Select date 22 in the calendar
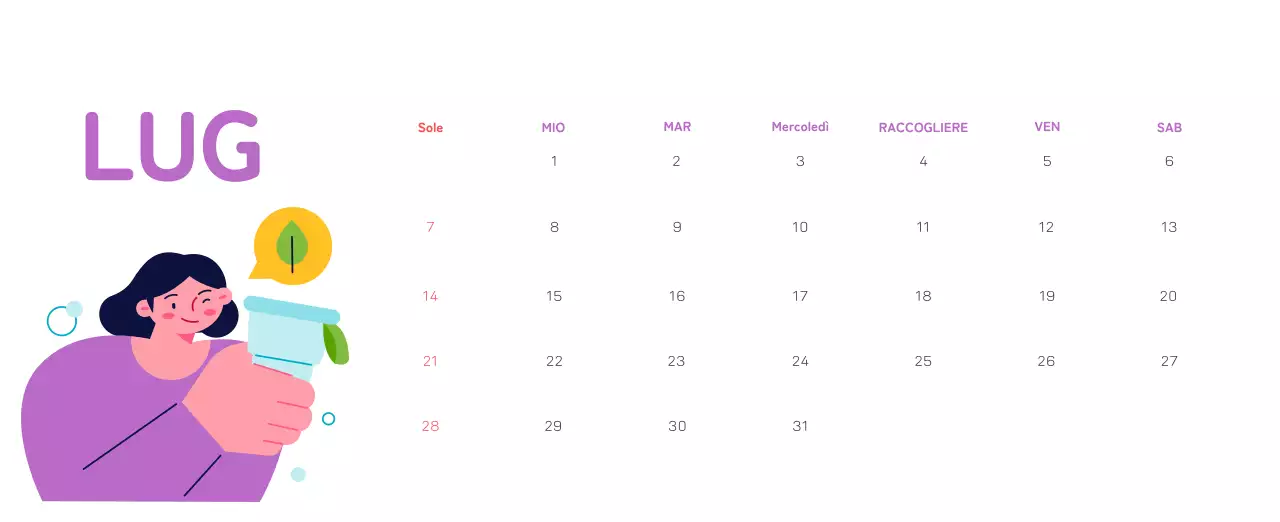This screenshot has width=1280, height=522. pyautogui.click(x=554, y=361)
